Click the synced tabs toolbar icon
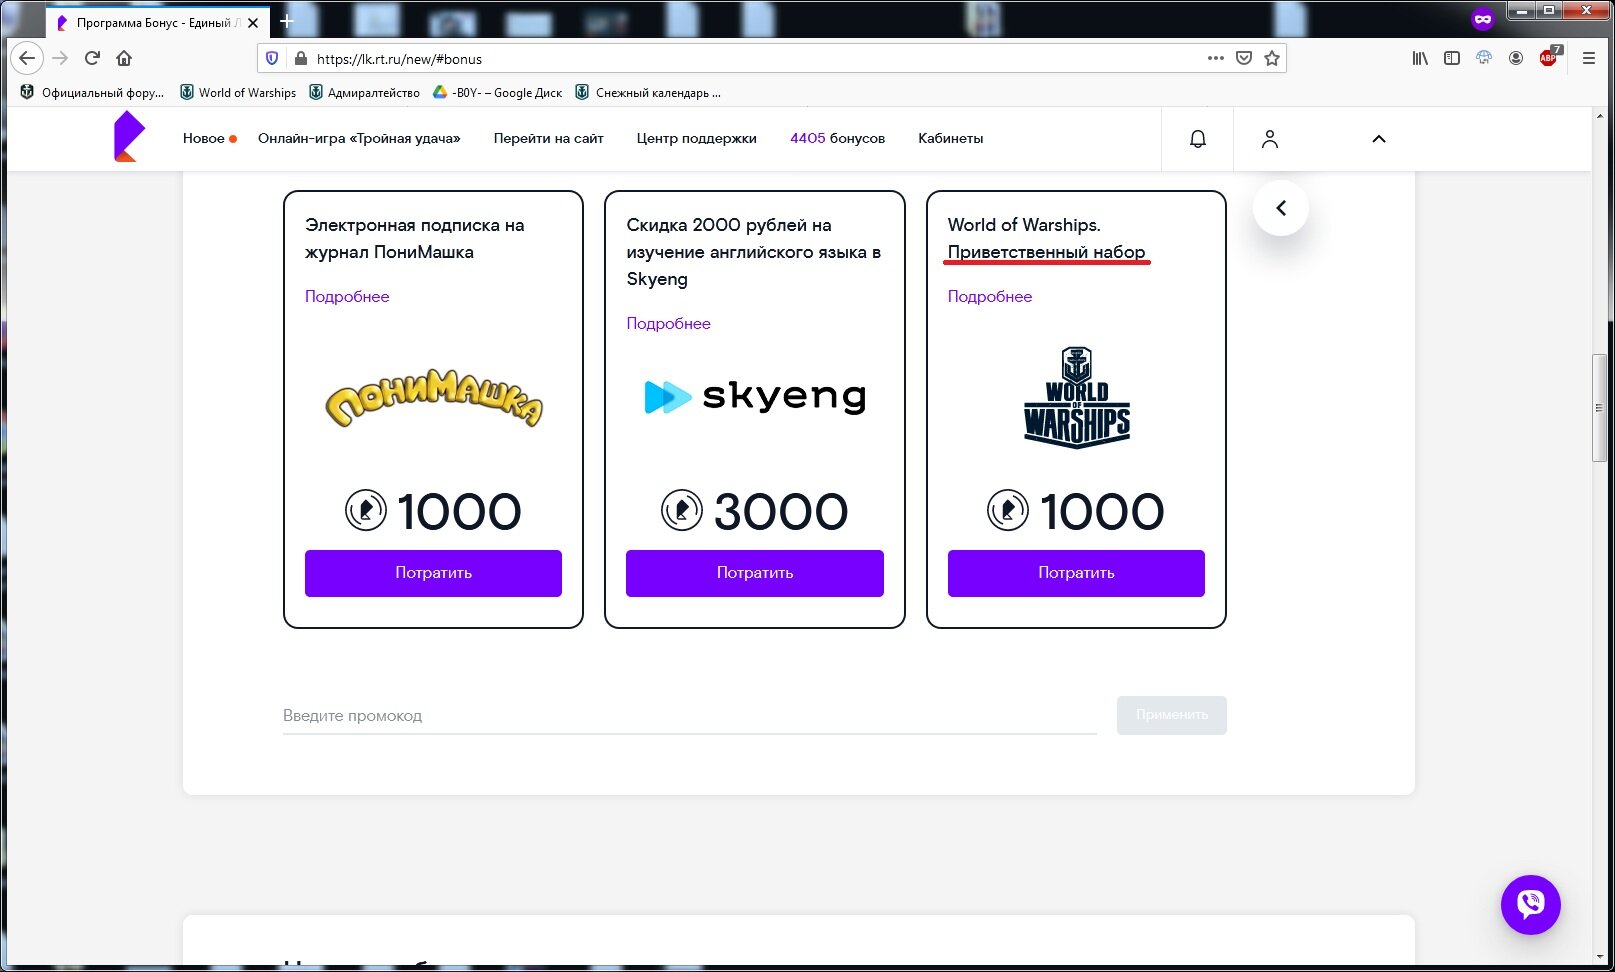The image size is (1615, 972). (1484, 58)
